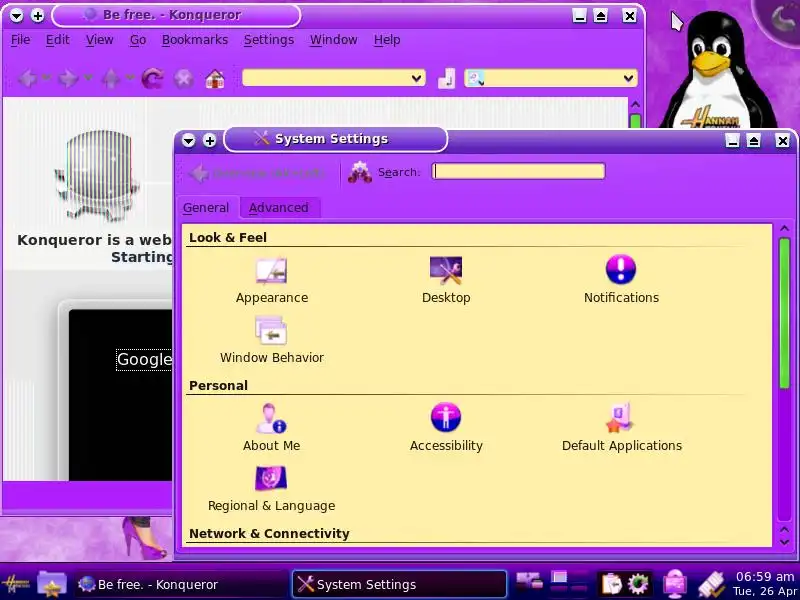Click the search provider icon in Konqueror search box
Screen dimensions: 800x600
pos(476,78)
